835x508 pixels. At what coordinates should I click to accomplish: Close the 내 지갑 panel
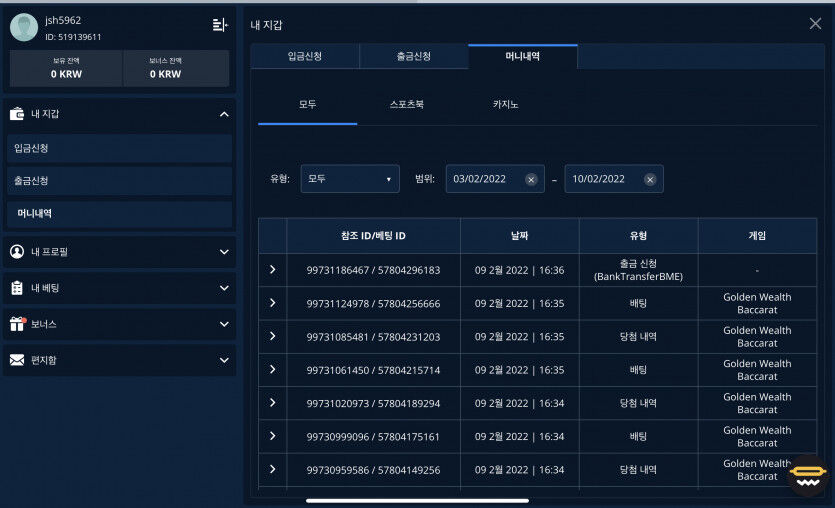(x=815, y=23)
